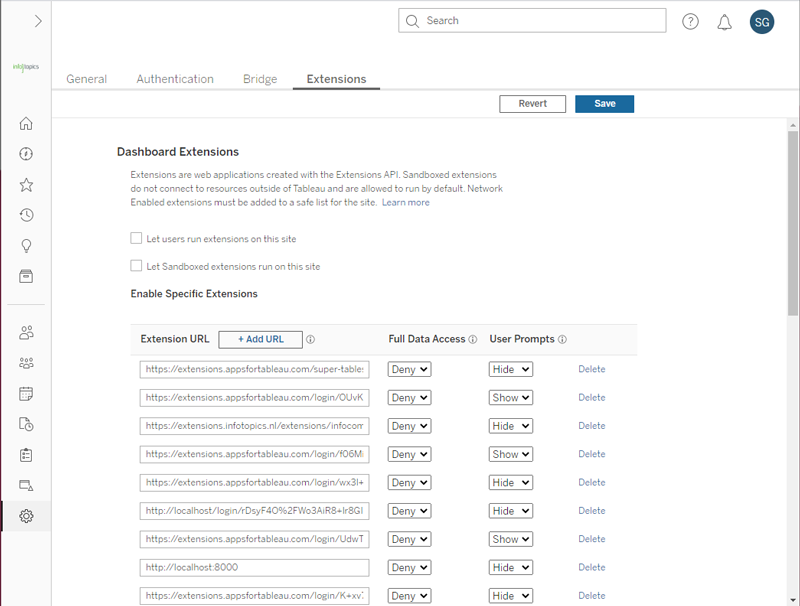Open Recommendations lightbulb icon
The image size is (800, 606).
coord(26,246)
